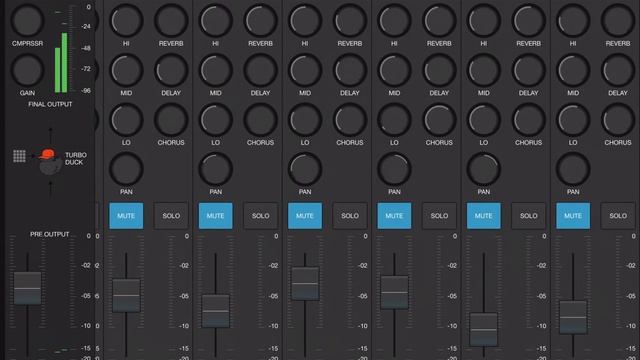Click the CHORUS knob on the second channel
This screenshot has width=640, height=360.
[x=260, y=120]
